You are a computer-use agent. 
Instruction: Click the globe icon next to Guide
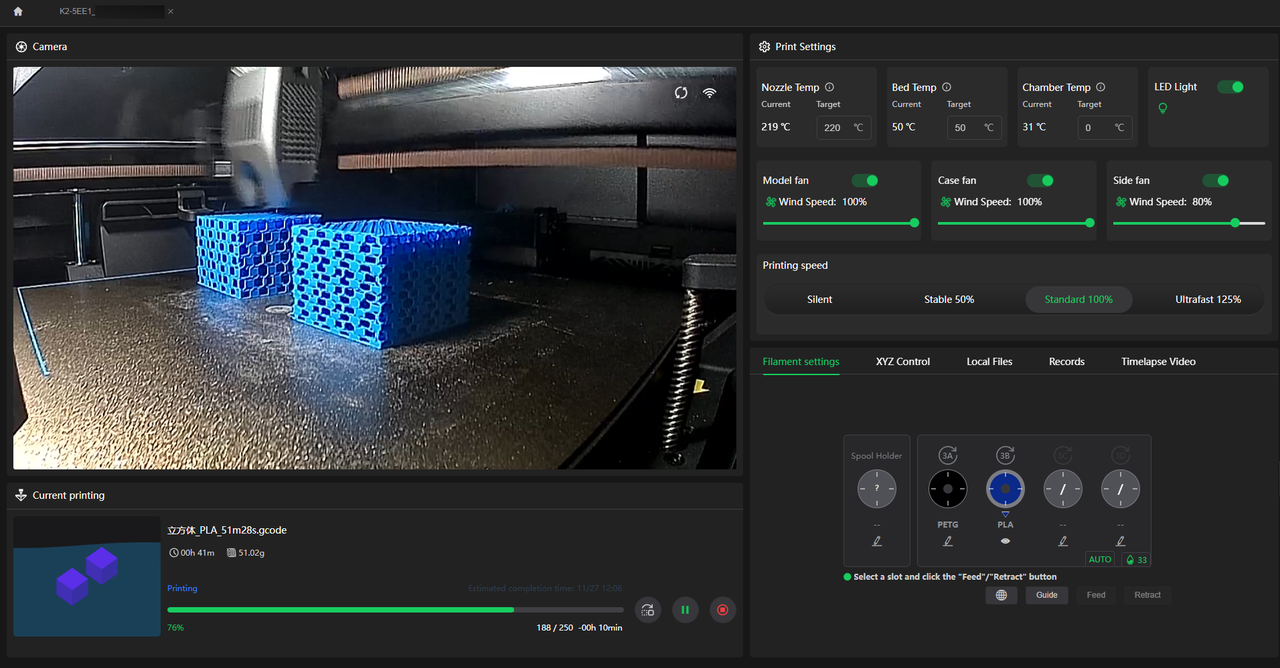(1001, 595)
